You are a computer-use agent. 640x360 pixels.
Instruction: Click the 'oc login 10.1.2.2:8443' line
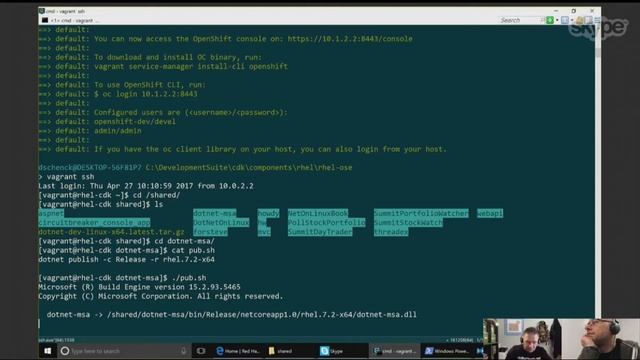(x=146, y=94)
